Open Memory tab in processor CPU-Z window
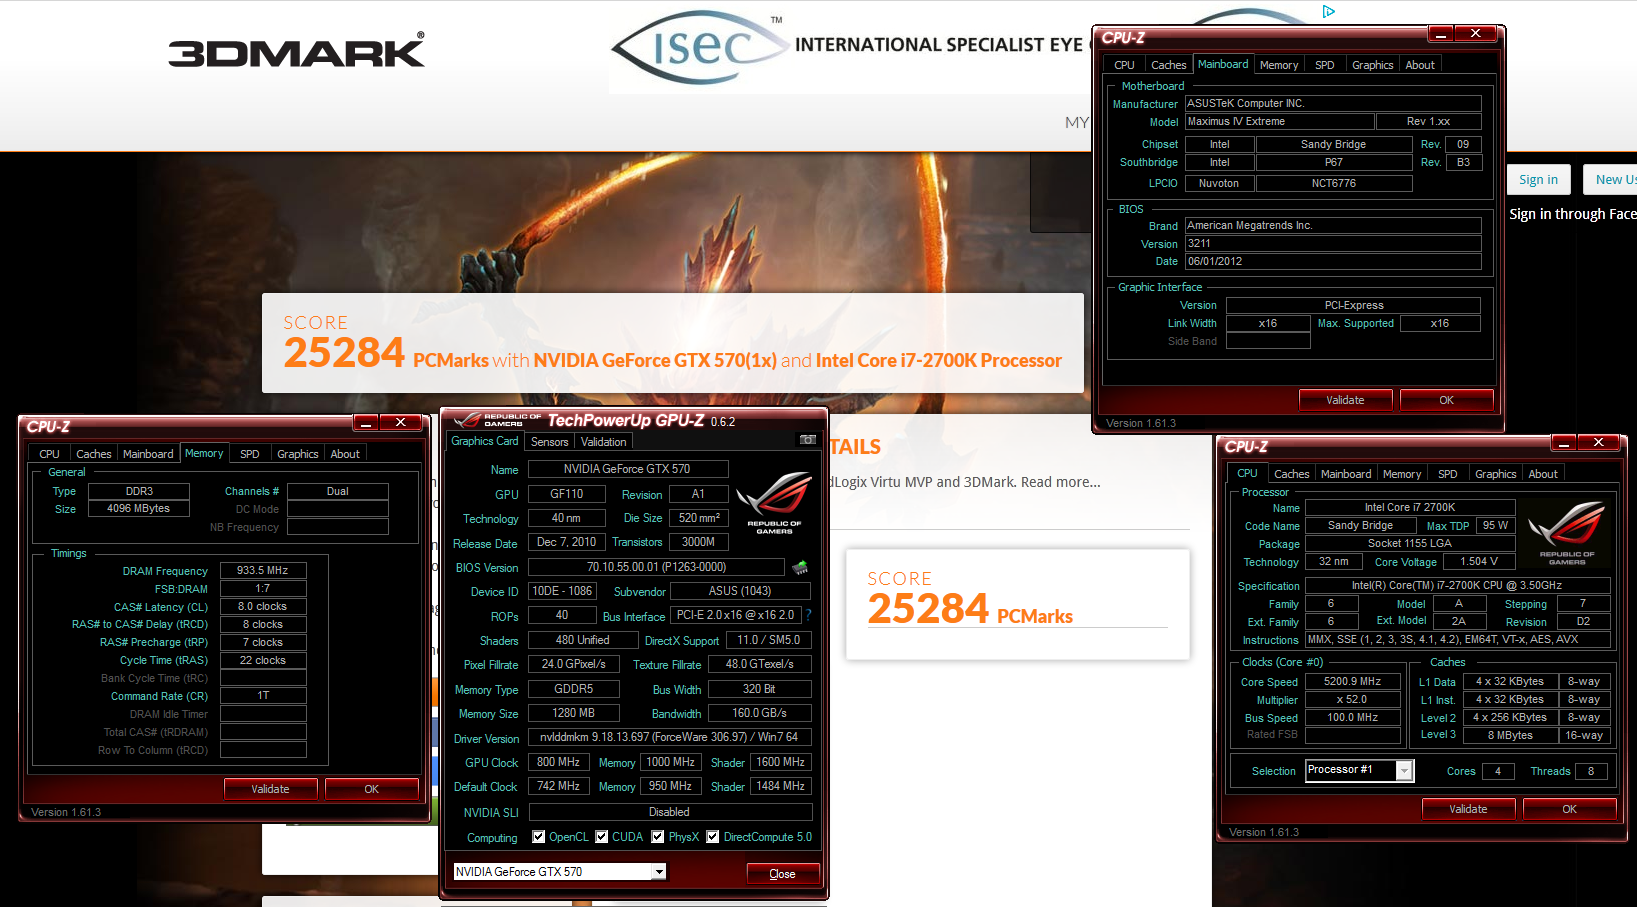 click(1402, 474)
